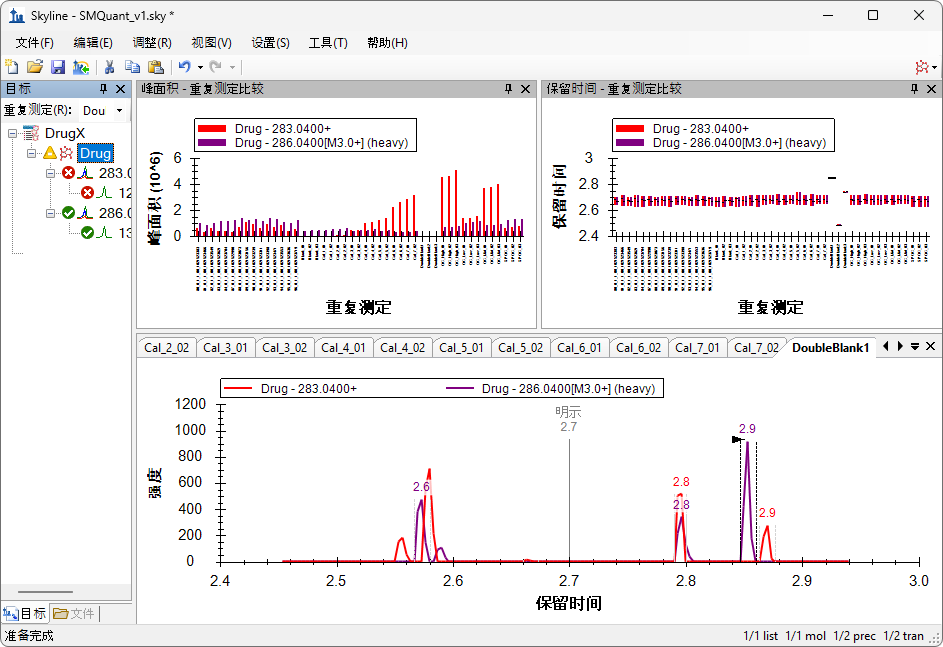
Task: Save the document with the floppy disk icon
Action: click(58, 67)
